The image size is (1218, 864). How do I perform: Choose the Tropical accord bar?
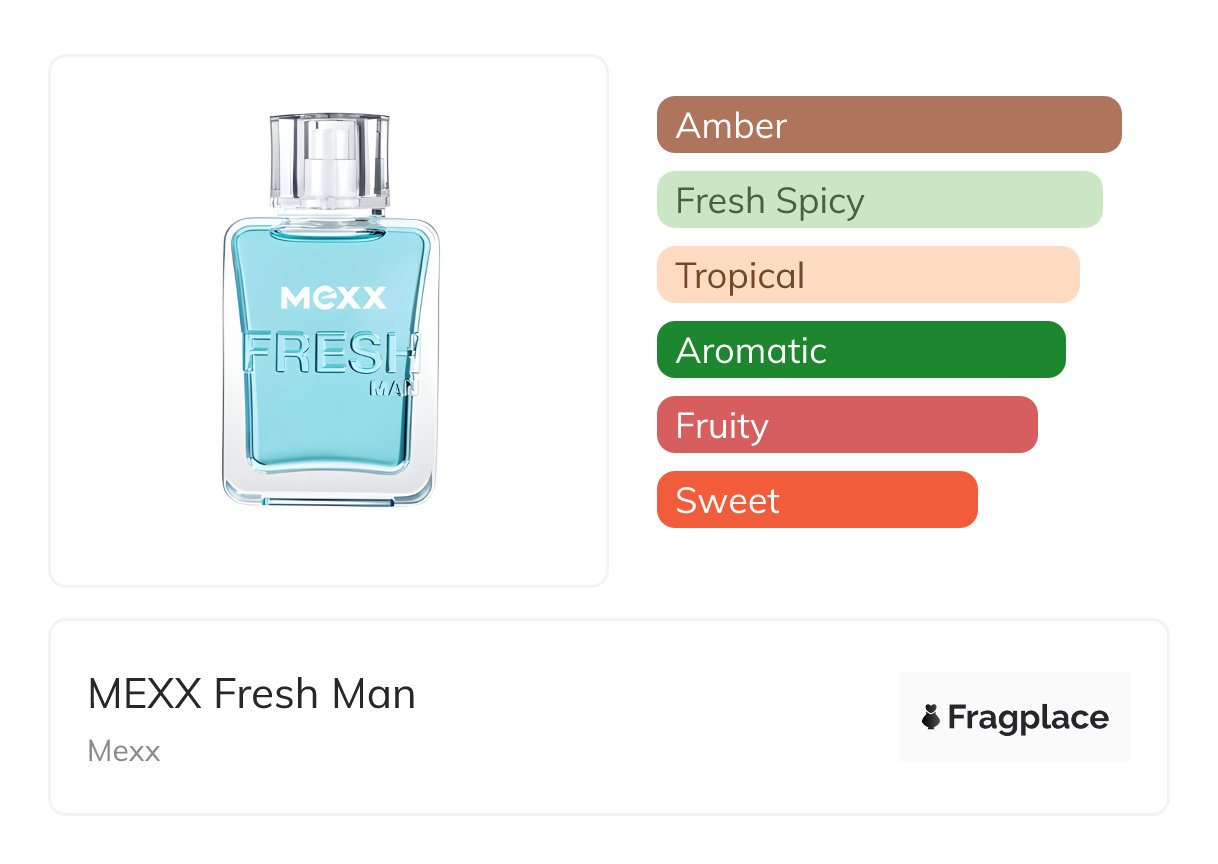(x=867, y=275)
